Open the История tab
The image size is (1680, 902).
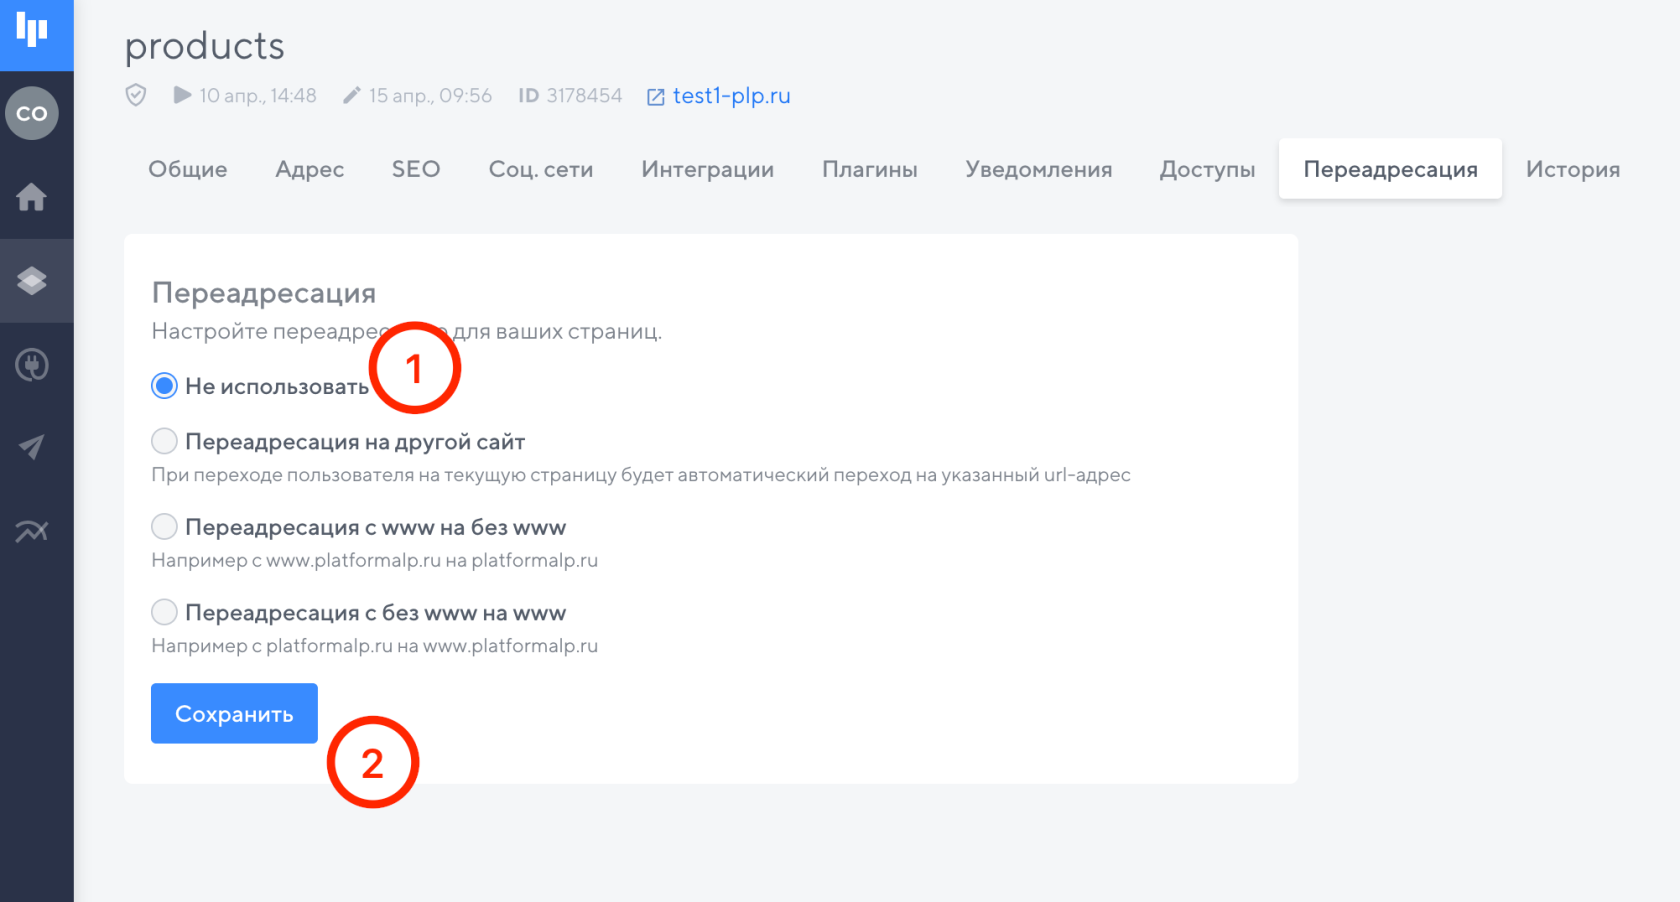(1573, 169)
